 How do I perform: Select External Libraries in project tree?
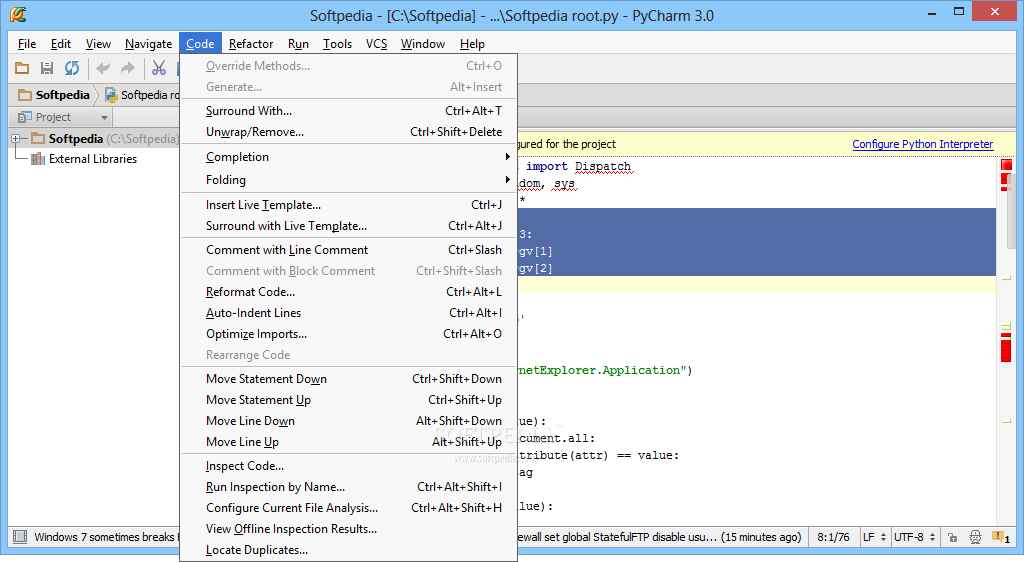click(x=93, y=159)
